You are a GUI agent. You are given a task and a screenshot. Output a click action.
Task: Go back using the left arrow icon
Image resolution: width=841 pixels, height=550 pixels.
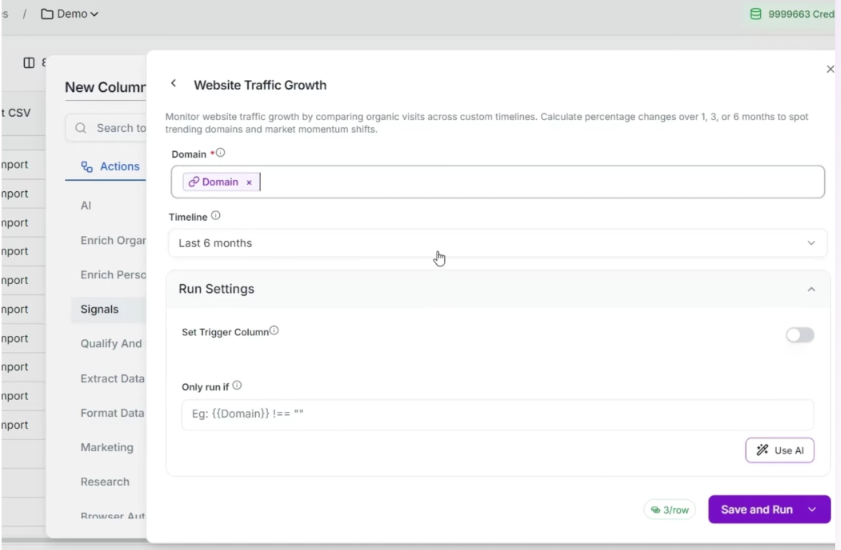click(x=173, y=83)
